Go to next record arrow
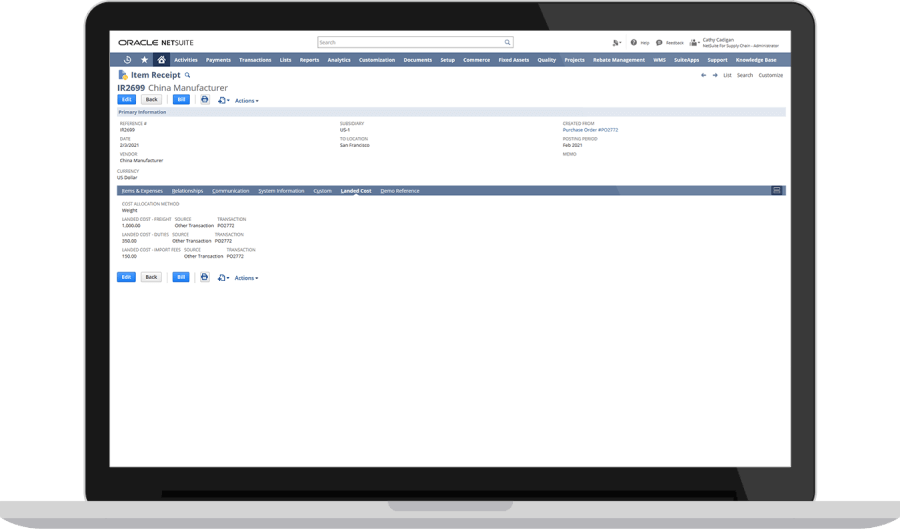This screenshot has width=900, height=529. pos(715,75)
